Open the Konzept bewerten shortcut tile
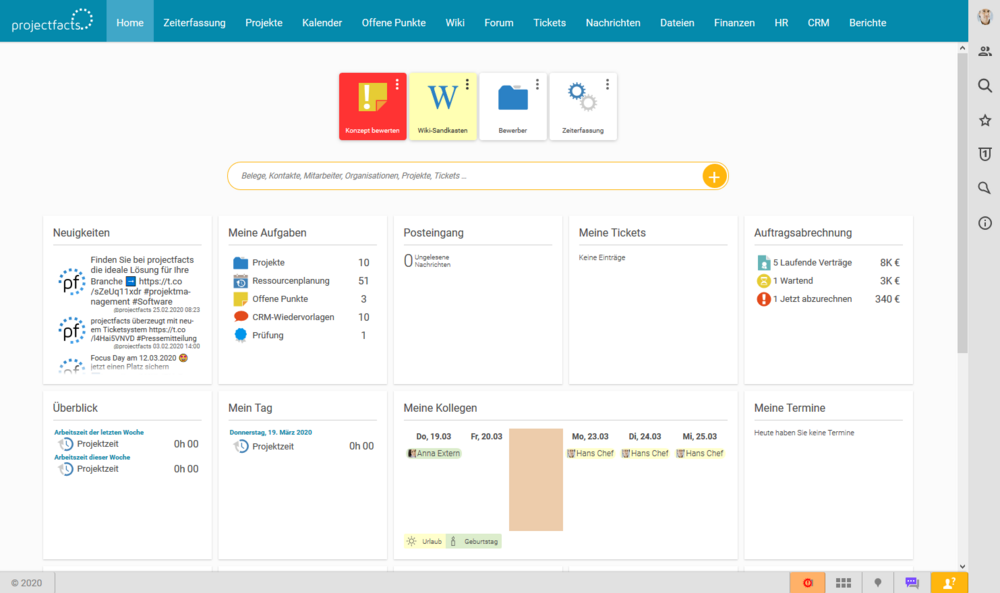Screen dimensions: 1000x593 tap(372, 106)
